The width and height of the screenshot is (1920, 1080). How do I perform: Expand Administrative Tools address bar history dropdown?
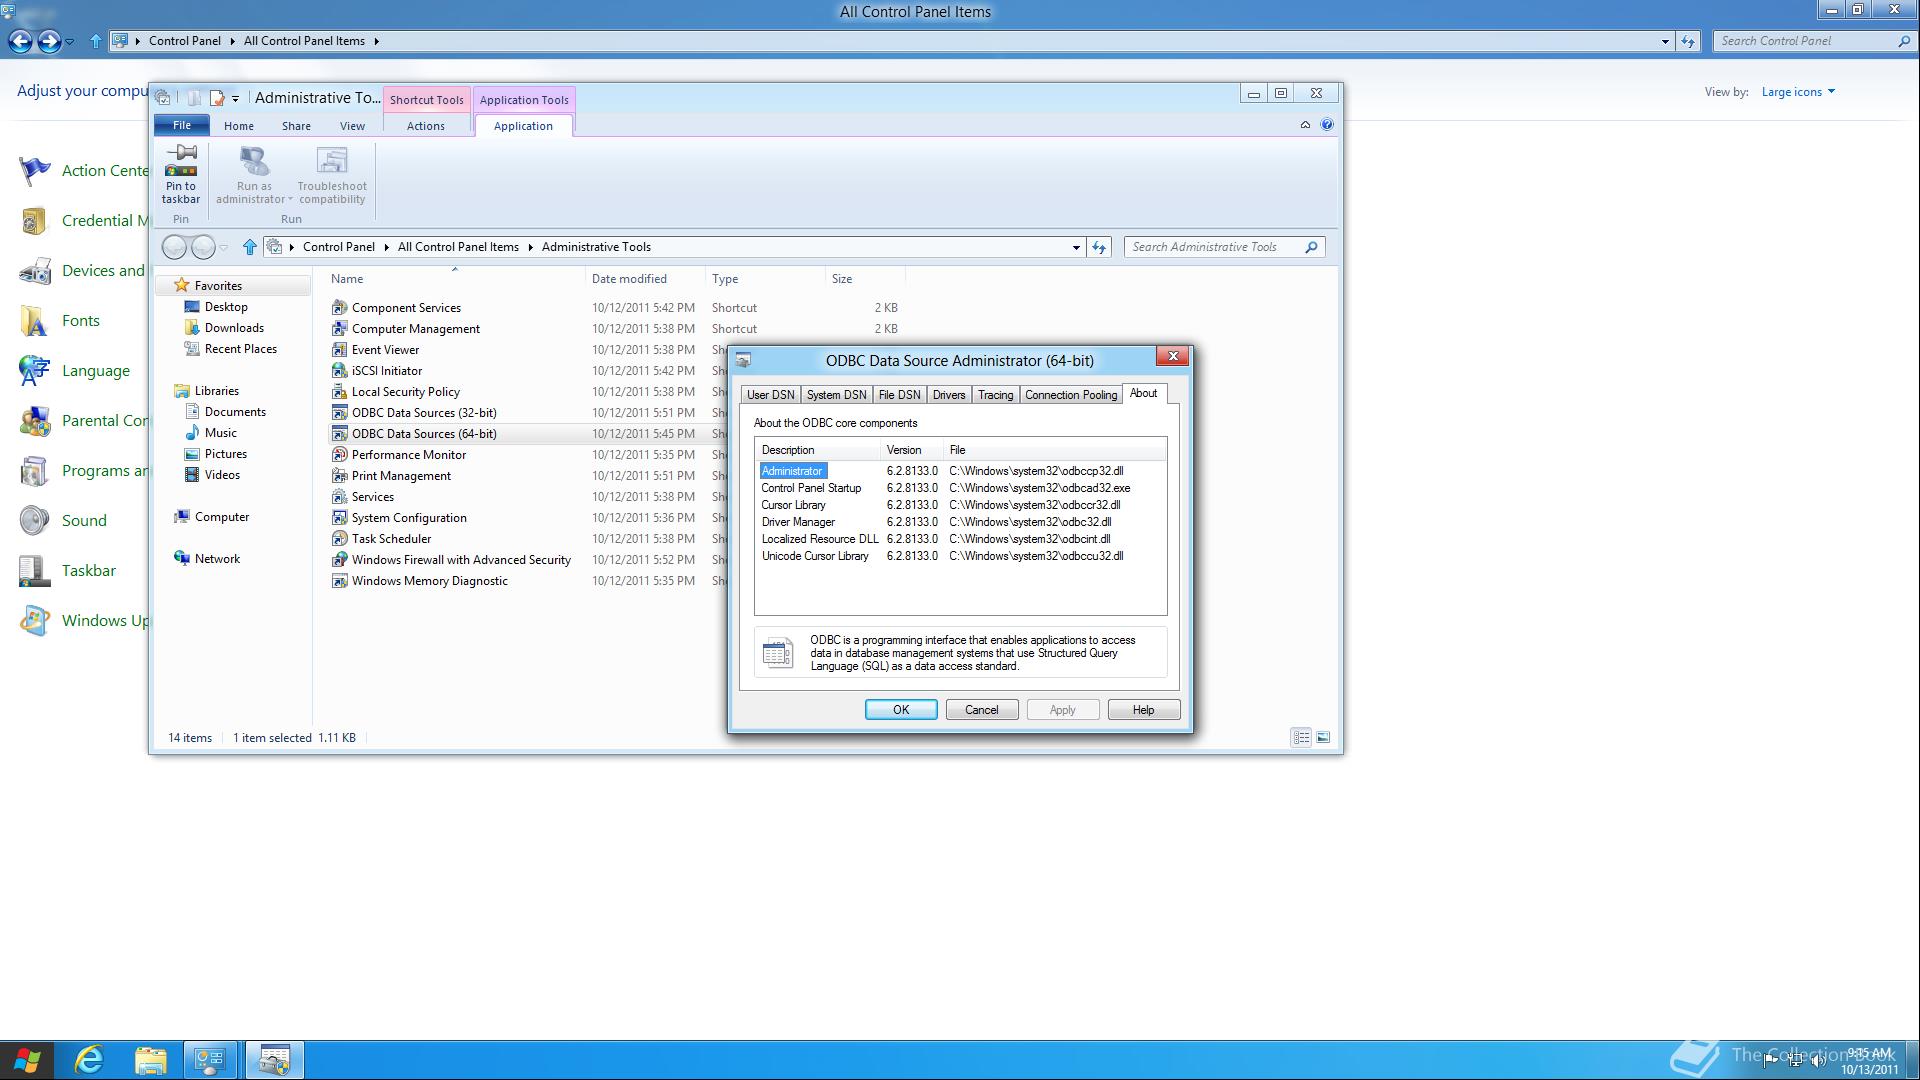[x=1076, y=247]
